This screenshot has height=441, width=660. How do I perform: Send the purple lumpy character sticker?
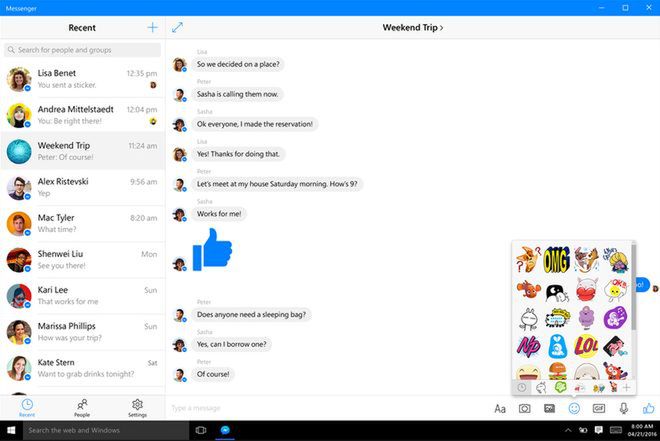pos(586,317)
